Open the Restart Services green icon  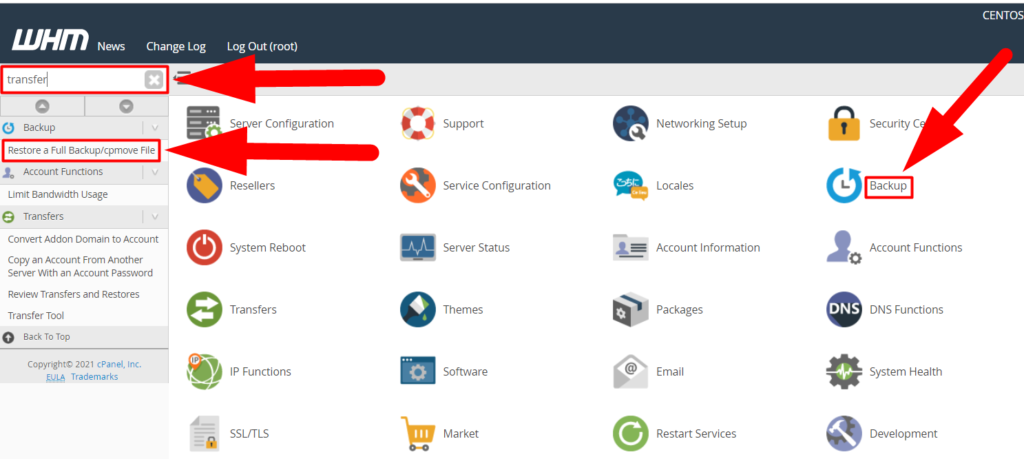click(x=630, y=434)
